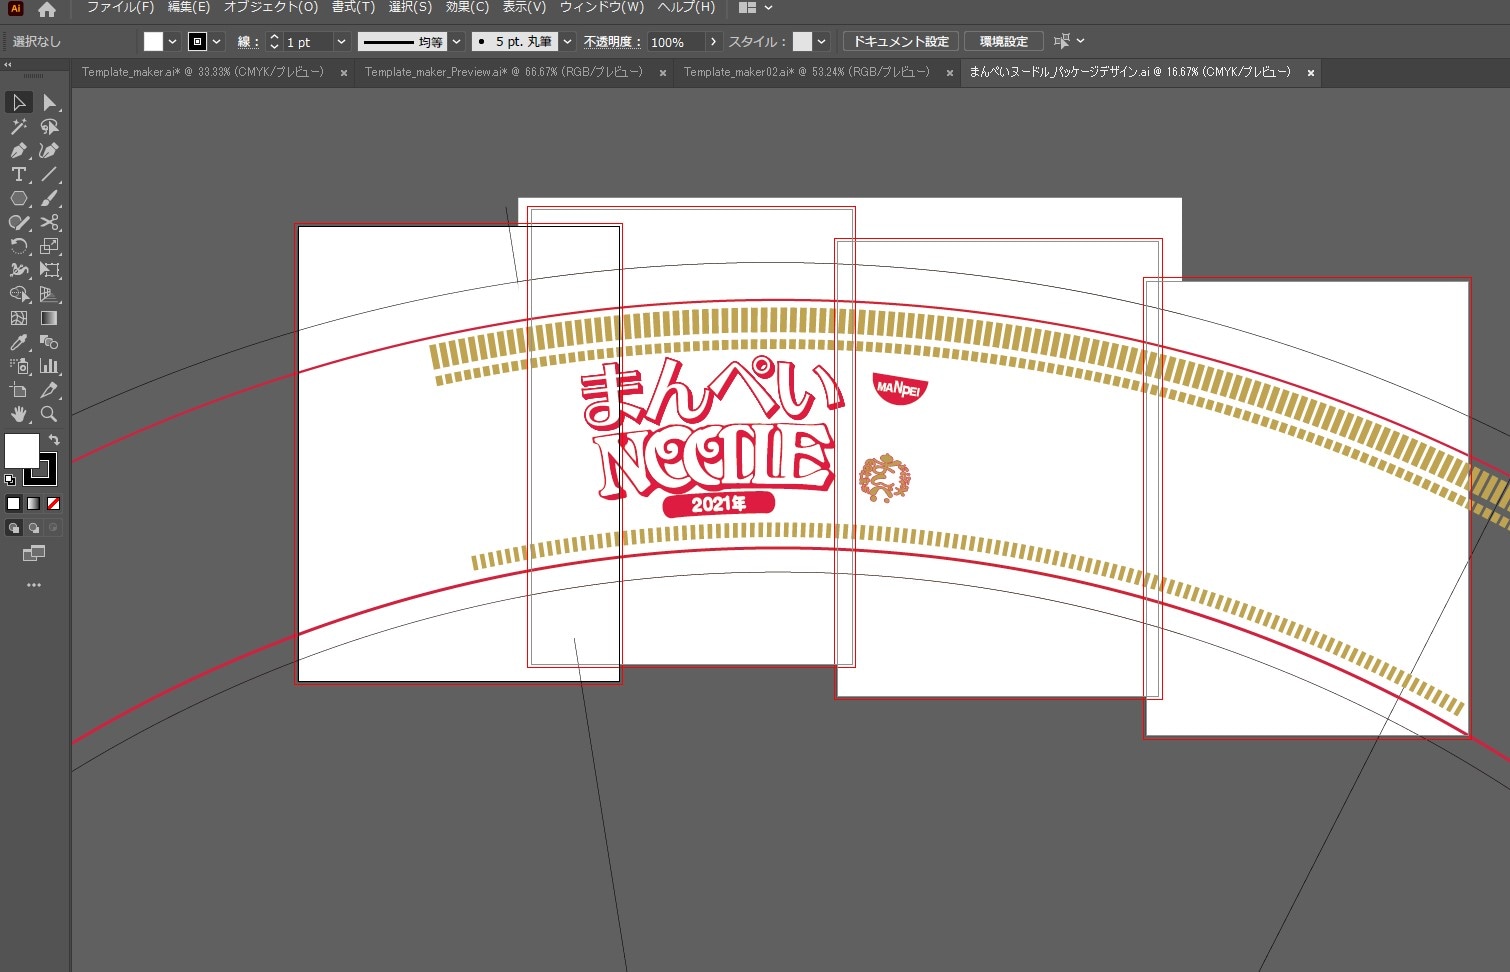
Task: Click the 環境設定 button
Action: (x=1003, y=42)
